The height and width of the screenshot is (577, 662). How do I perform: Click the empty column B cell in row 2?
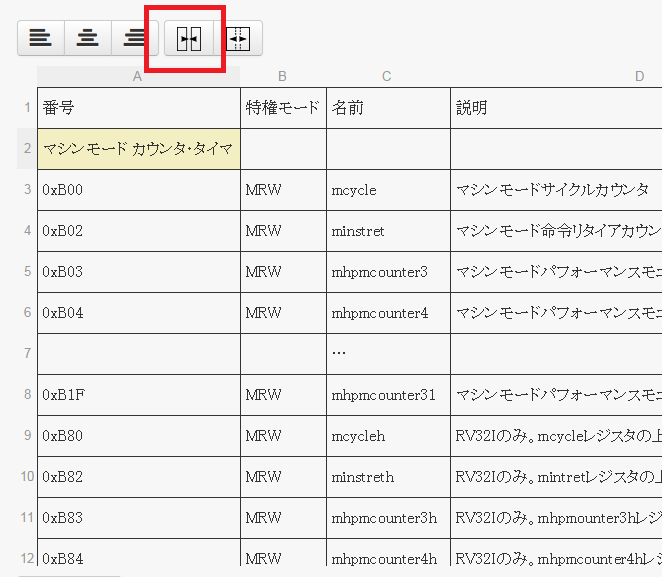click(x=283, y=149)
